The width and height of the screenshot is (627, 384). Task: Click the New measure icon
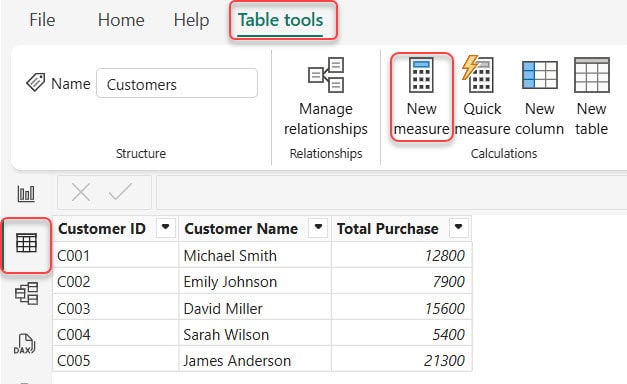pyautogui.click(x=421, y=75)
